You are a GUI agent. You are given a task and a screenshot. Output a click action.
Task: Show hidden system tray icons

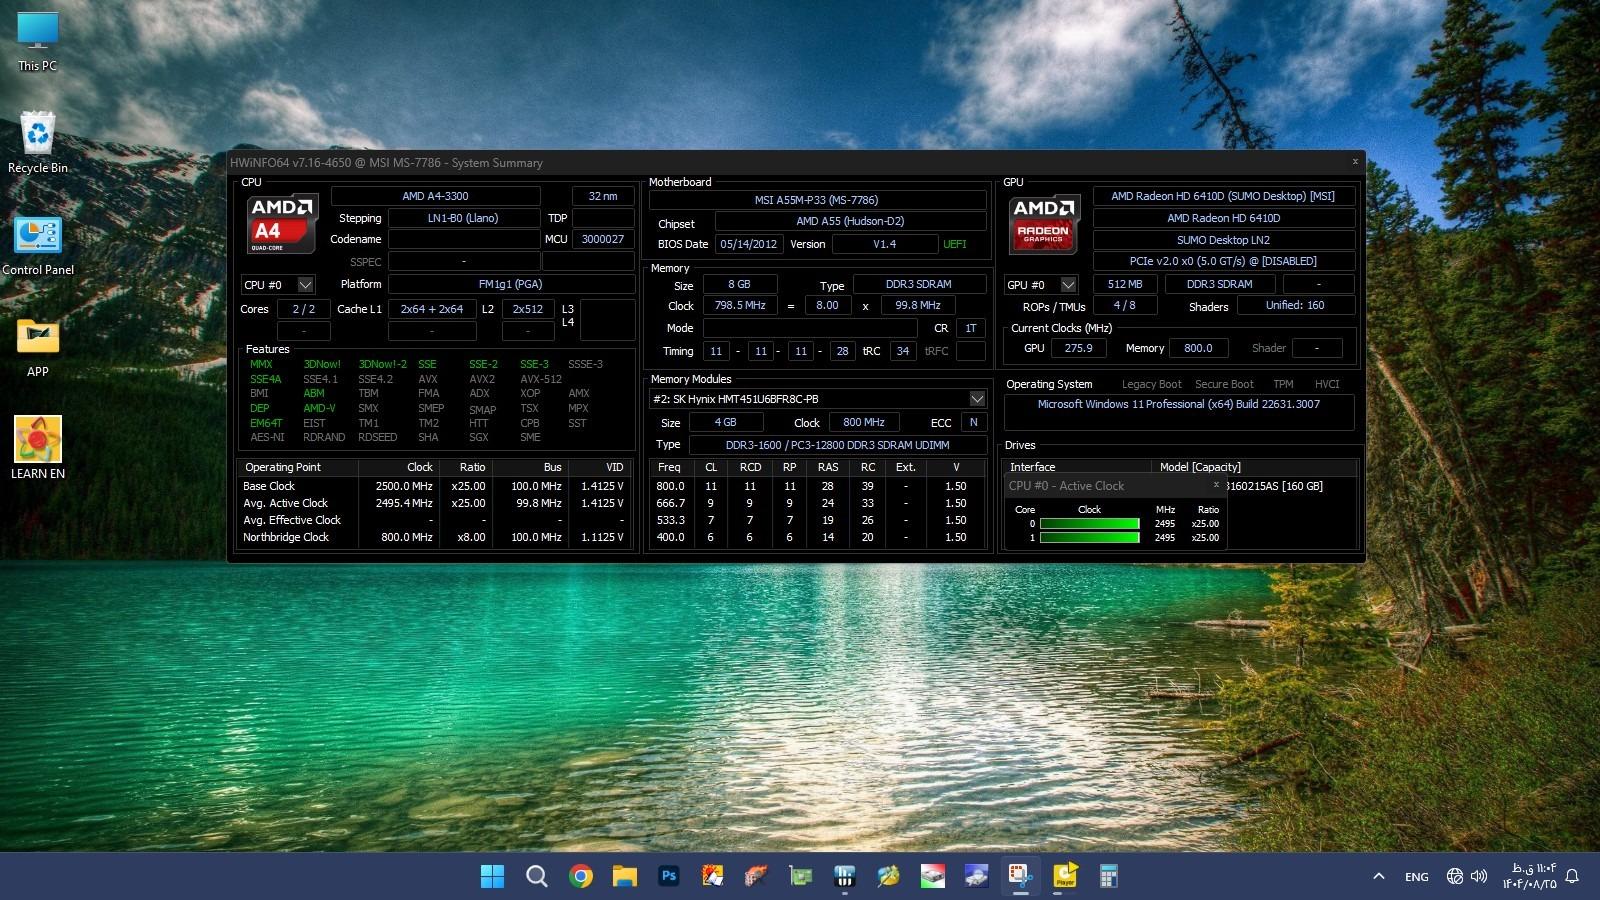[x=1379, y=877]
